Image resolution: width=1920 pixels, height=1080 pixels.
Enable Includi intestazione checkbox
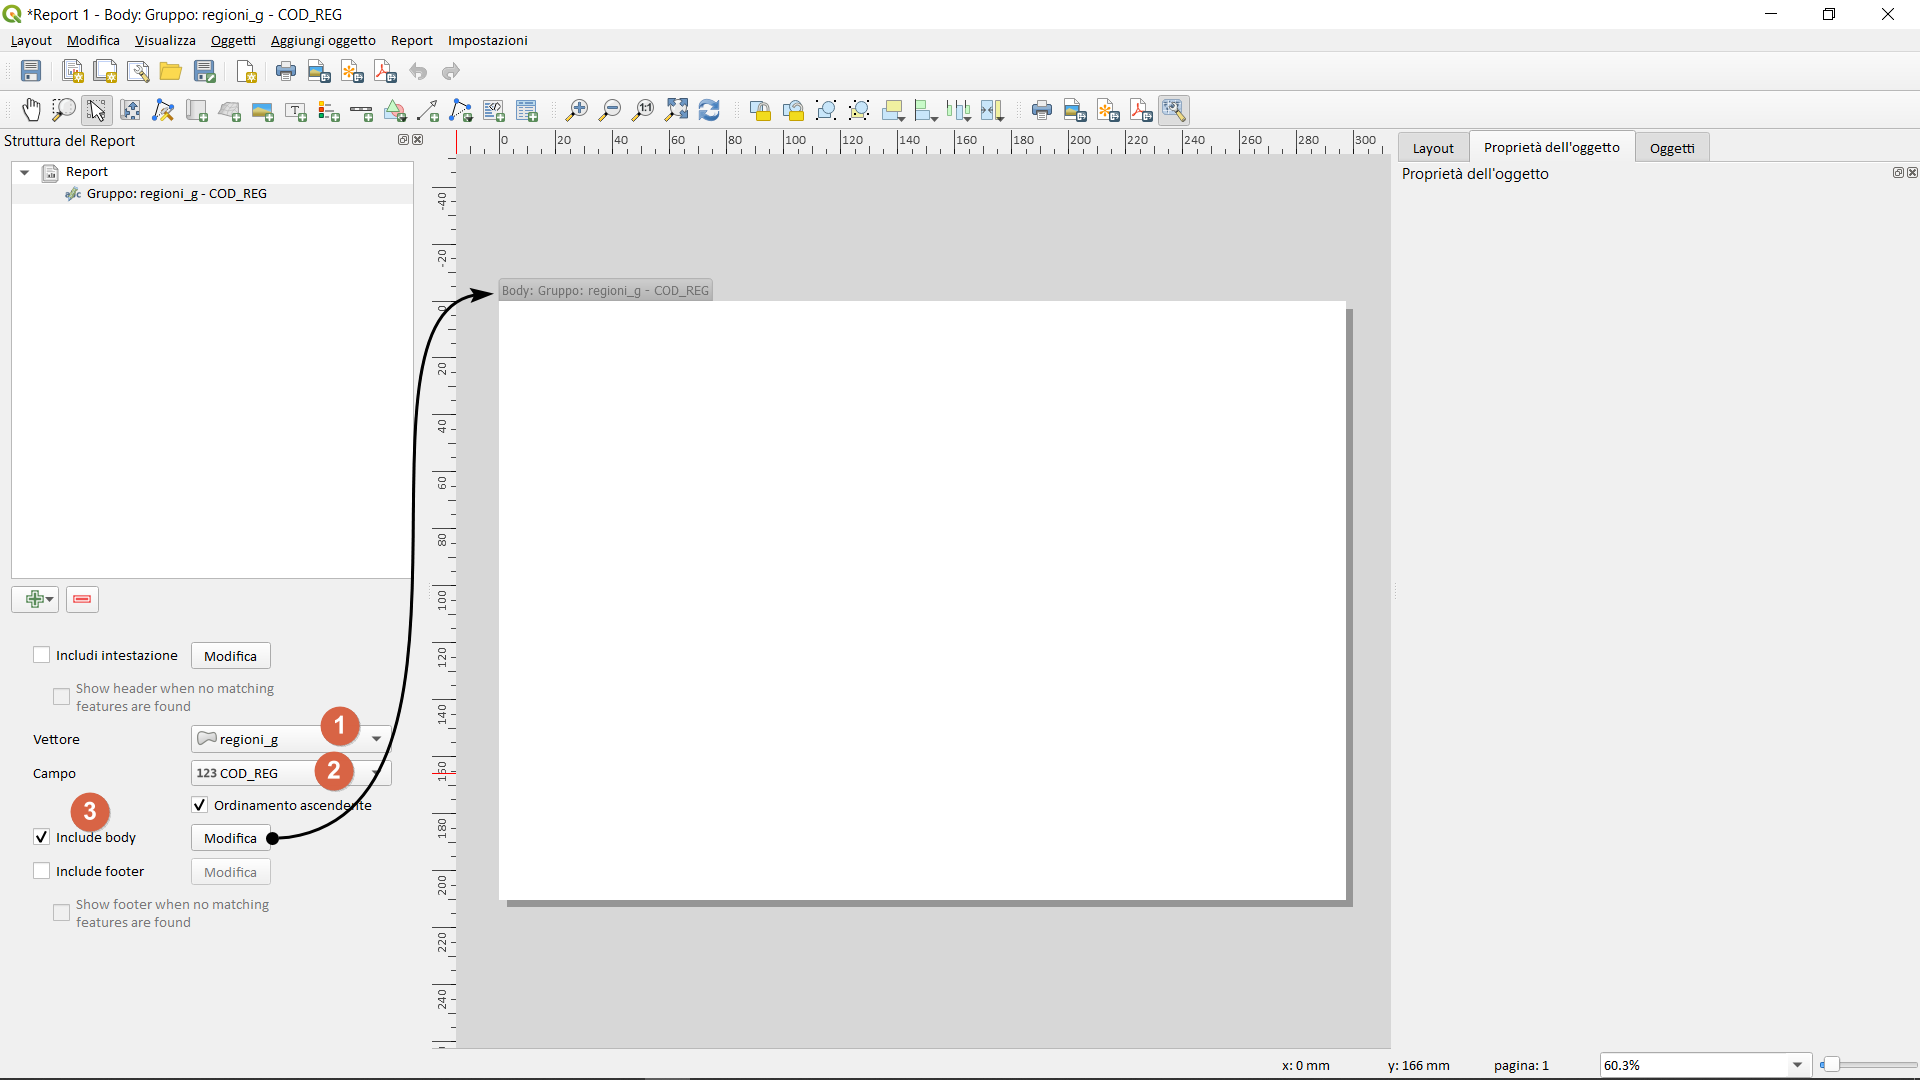tap(42, 655)
